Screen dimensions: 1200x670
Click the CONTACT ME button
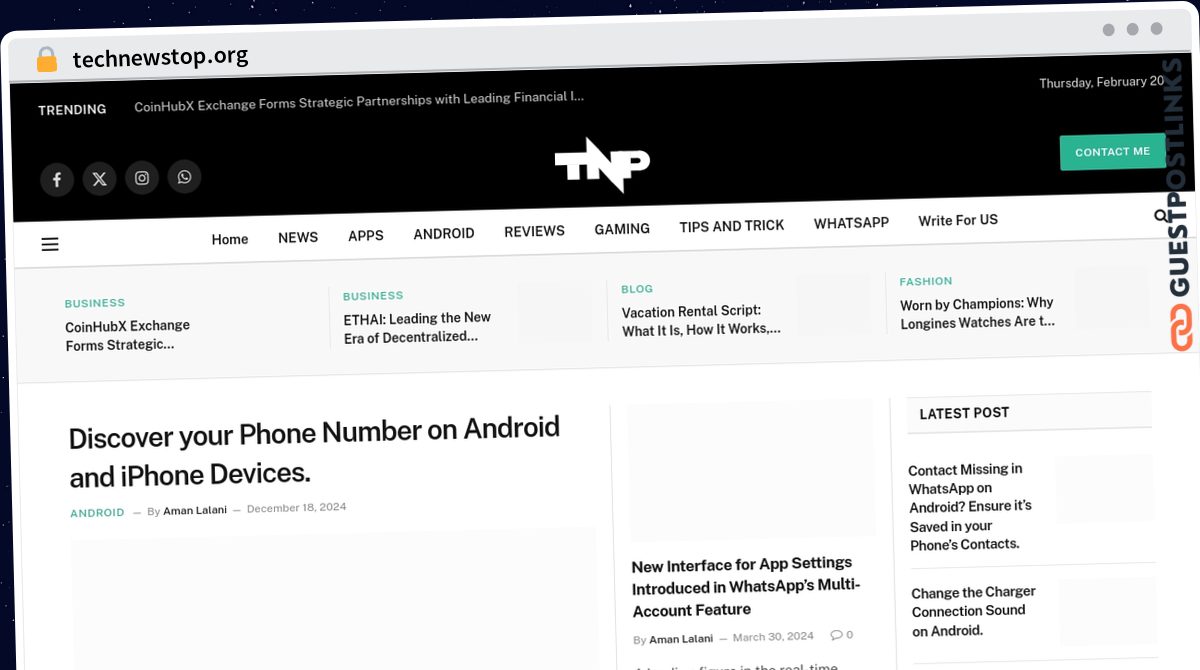pyautogui.click(x=1112, y=152)
